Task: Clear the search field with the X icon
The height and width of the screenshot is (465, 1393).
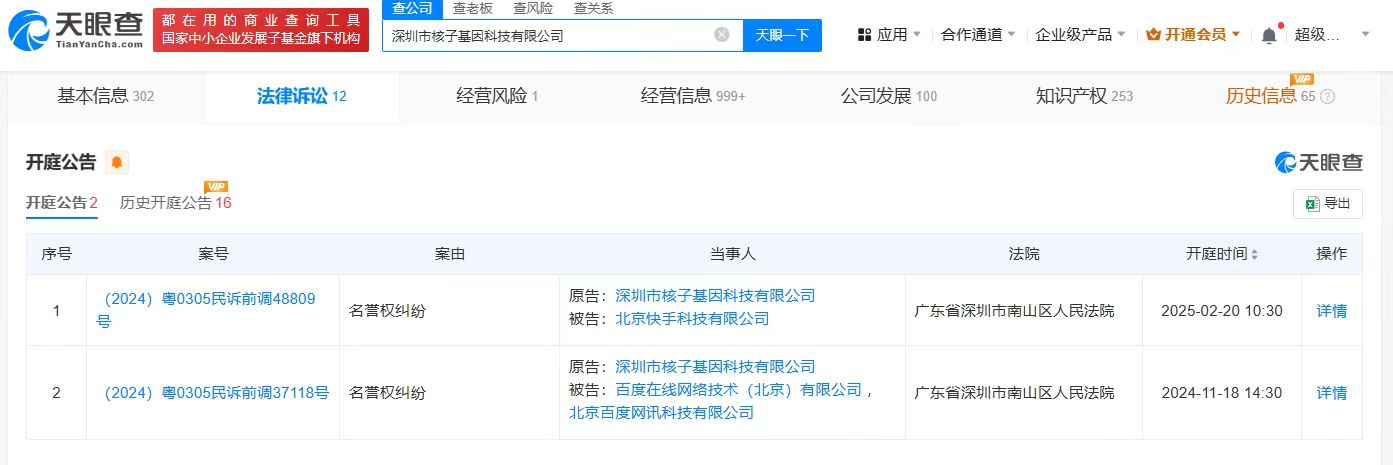Action: click(x=722, y=35)
